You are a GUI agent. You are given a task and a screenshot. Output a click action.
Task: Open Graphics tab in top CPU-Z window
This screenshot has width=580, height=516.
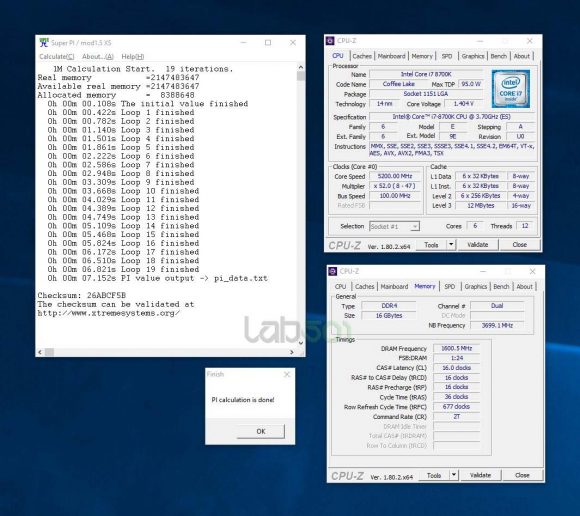pyautogui.click(x=473, y=56)
